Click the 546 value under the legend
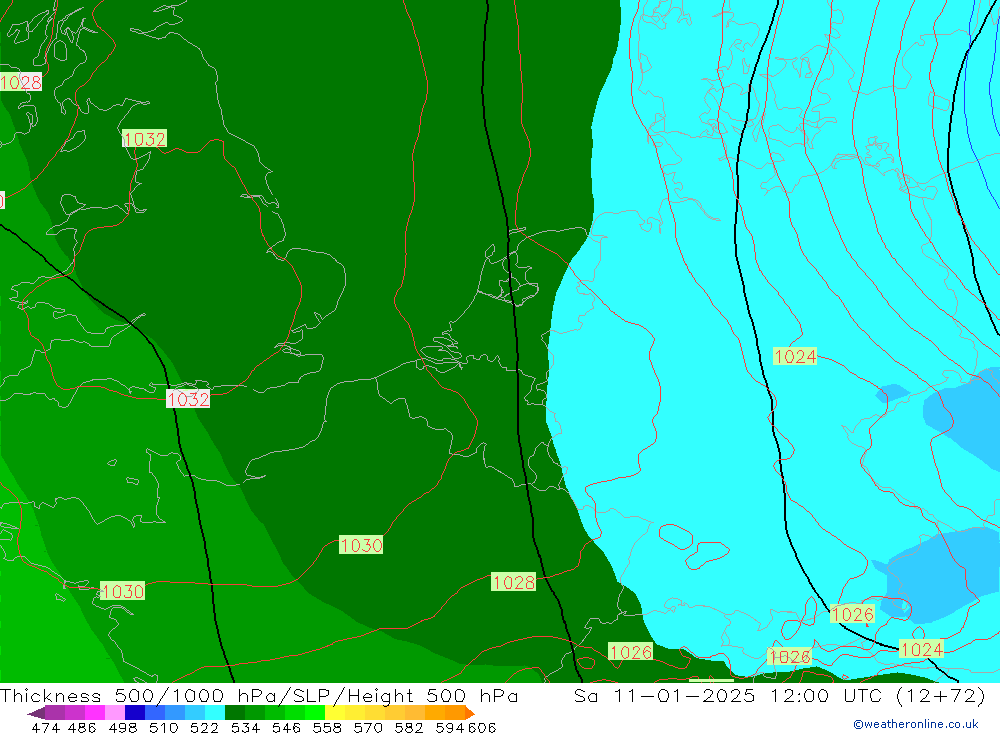Viewport: 1000px width, 733px height. tap(286, 727)
